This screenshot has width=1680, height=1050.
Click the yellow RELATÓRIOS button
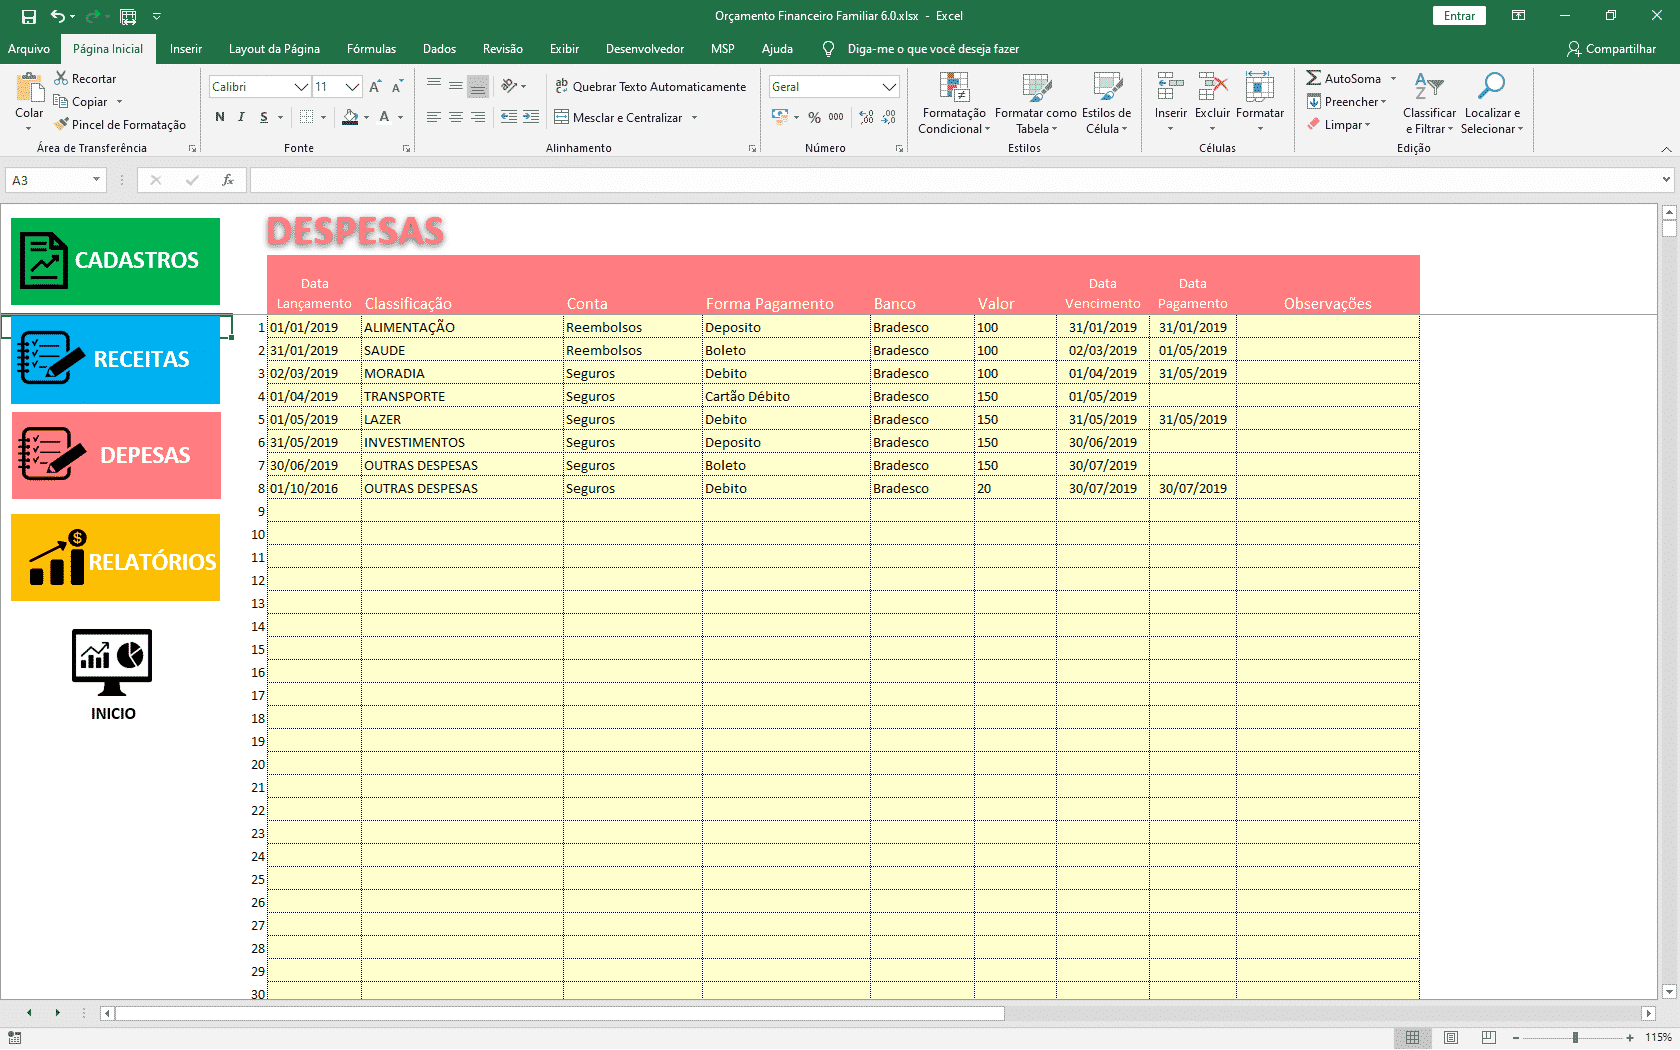click(x=115, y=557)
